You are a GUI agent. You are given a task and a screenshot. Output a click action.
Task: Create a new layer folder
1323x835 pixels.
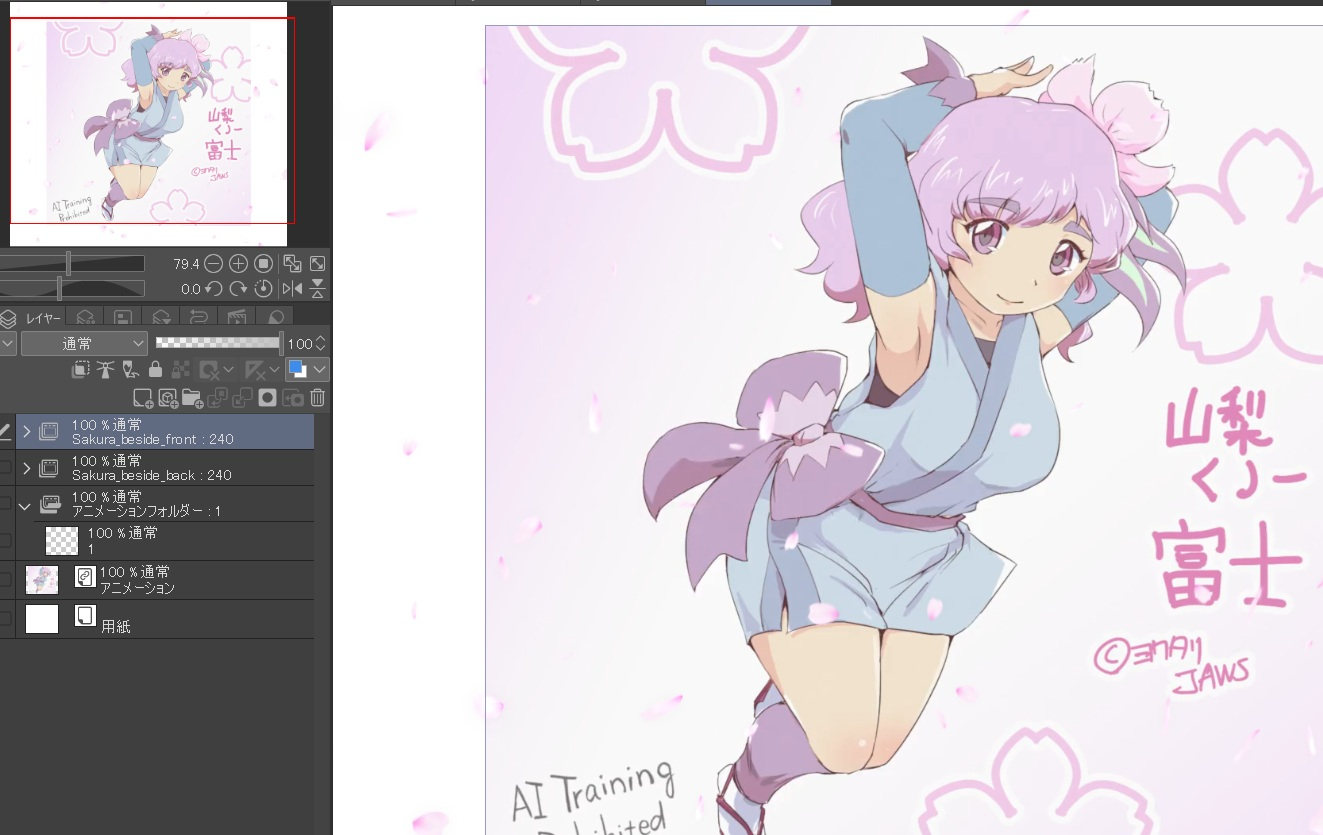[192, 398]
